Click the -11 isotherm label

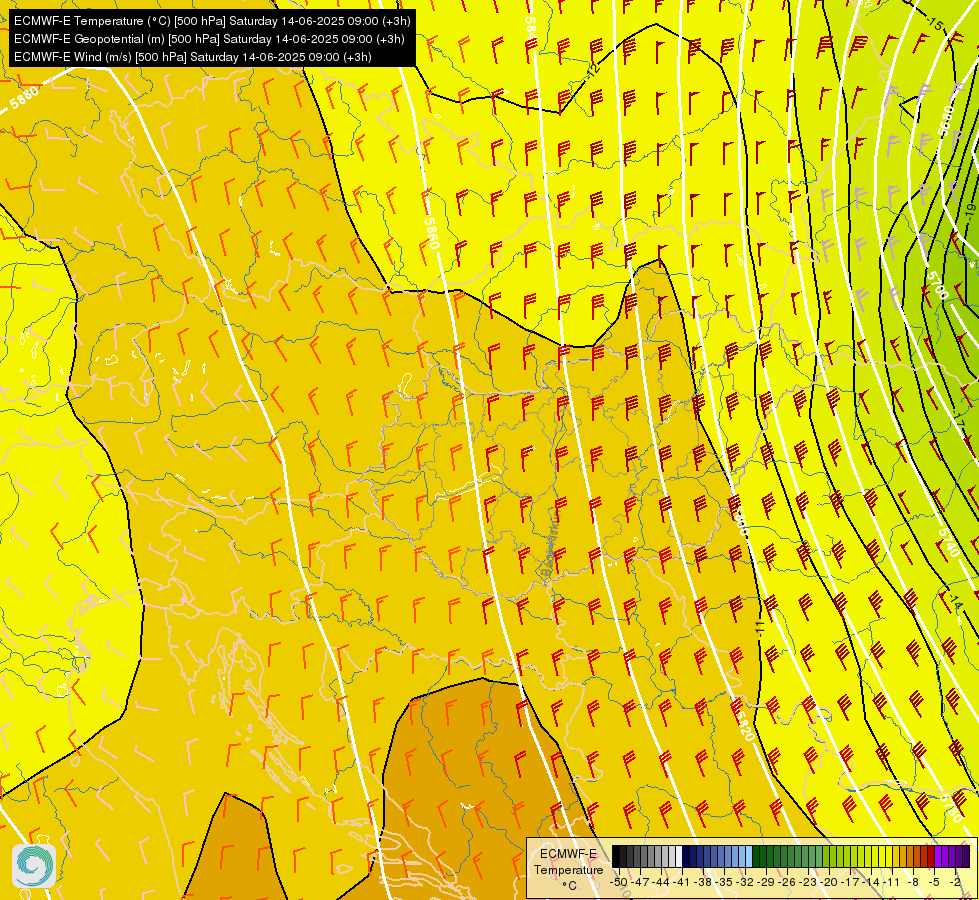pyautogui.click(x=759, y=628)
